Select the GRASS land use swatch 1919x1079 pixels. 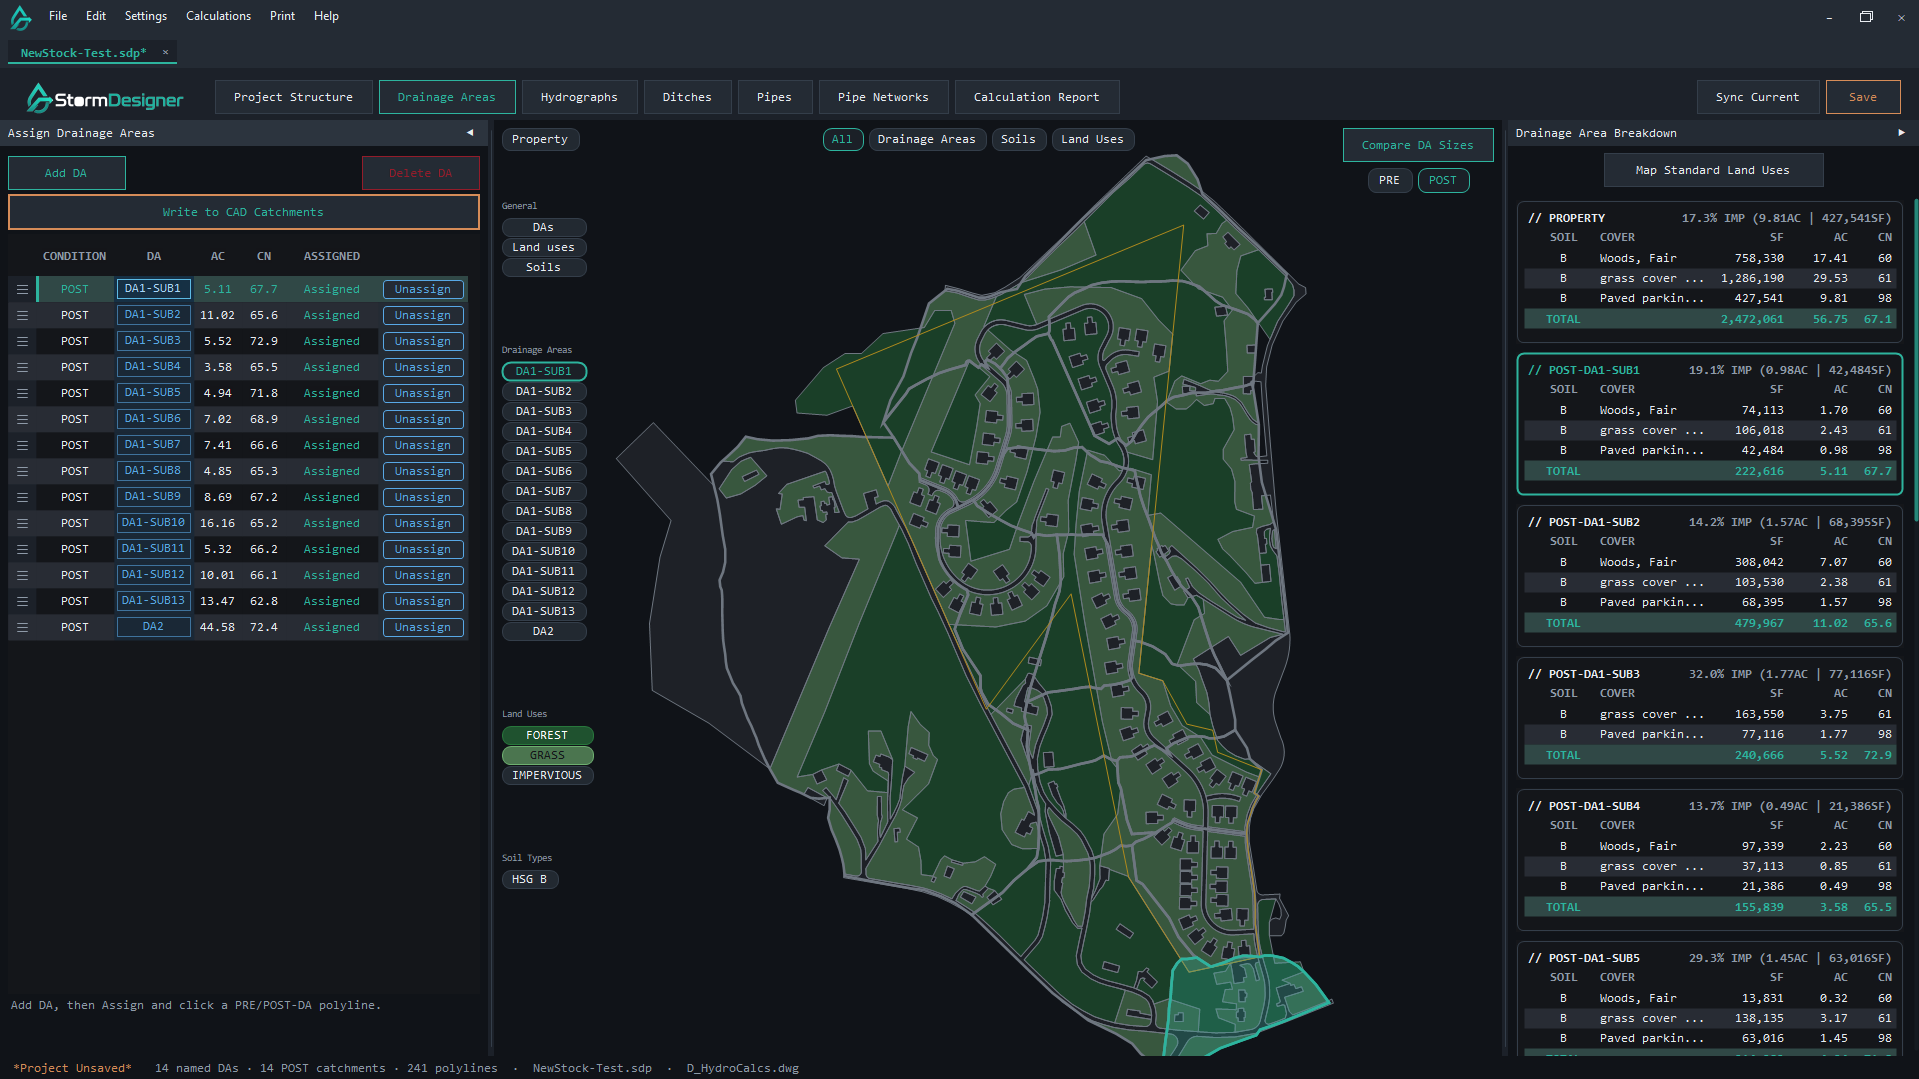coord(547,755)
